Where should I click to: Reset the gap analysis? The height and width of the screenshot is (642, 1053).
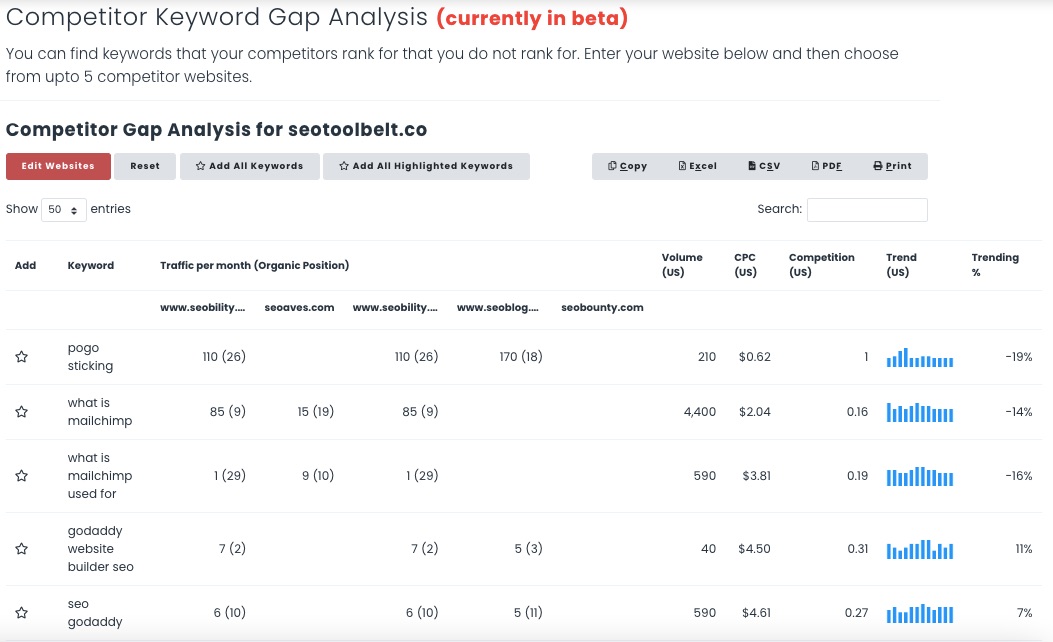(145, 166)
